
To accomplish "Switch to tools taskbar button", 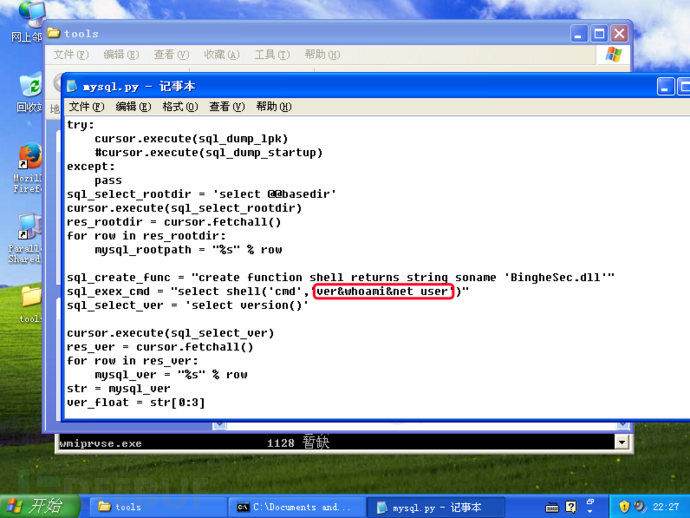I will pos(158,507).
